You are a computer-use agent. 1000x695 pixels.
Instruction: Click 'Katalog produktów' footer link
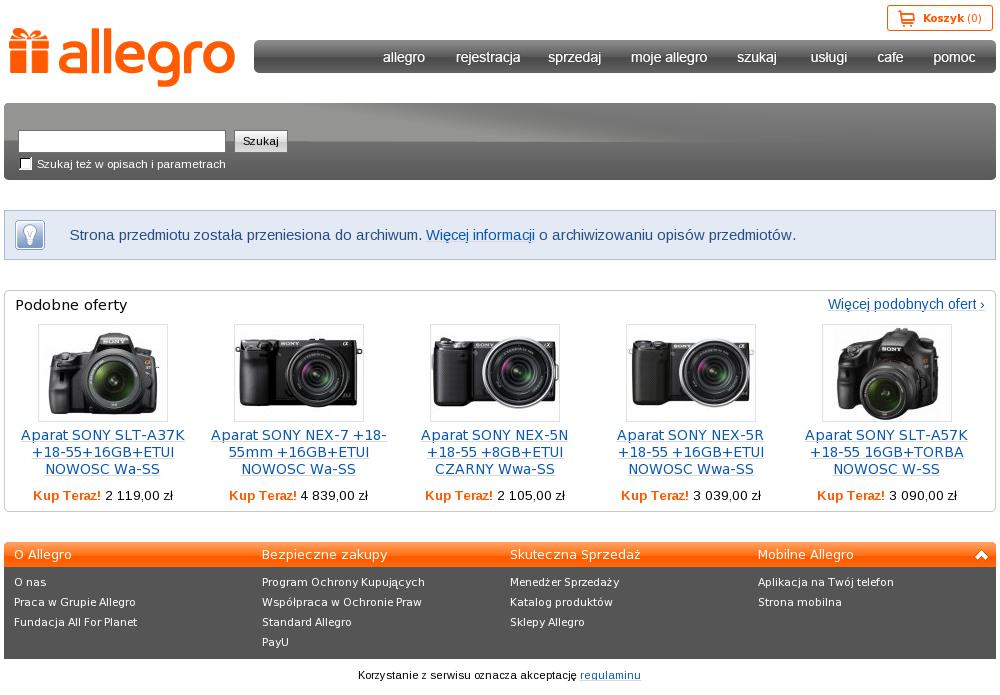pos(561,602)
